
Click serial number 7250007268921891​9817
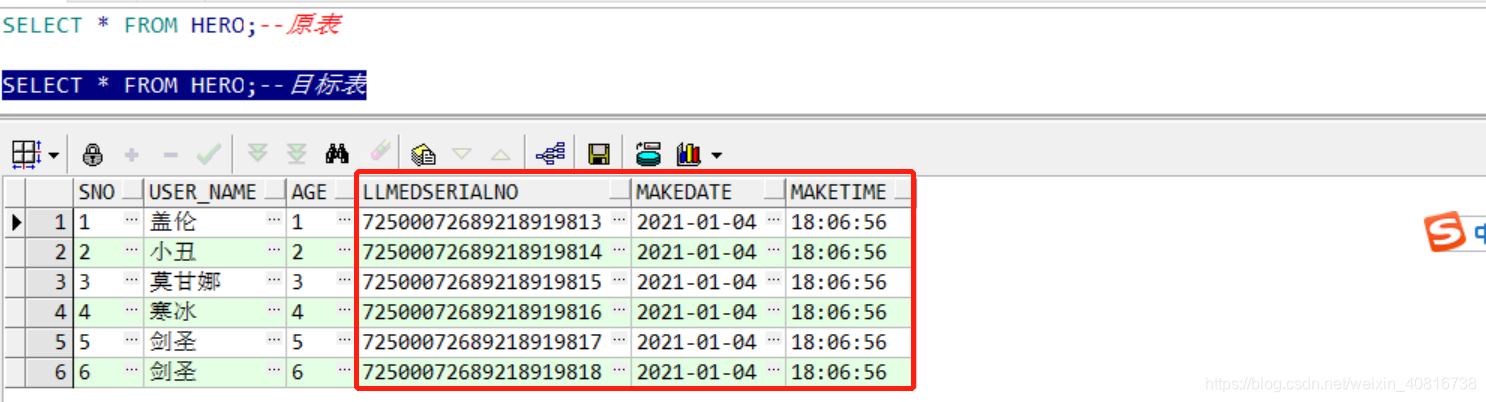[x=483, y=342]
